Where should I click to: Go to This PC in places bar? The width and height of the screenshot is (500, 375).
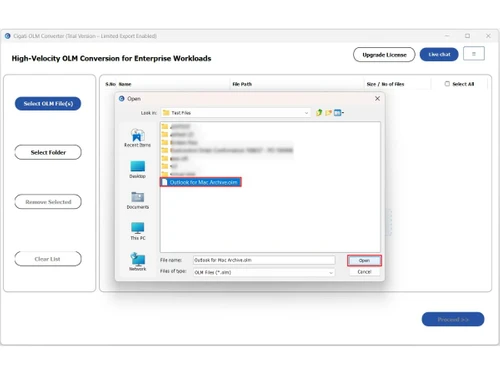coord(138,231)
